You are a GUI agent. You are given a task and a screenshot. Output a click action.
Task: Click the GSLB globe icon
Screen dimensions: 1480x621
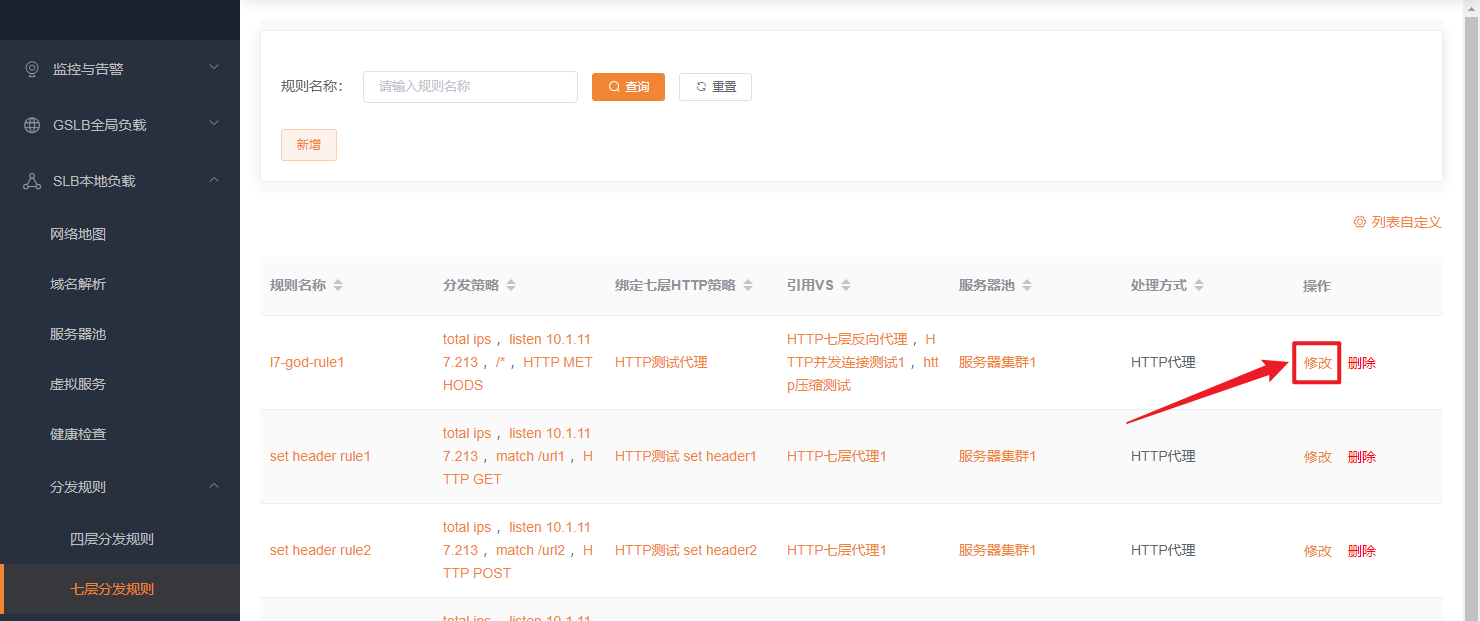pos(32,125)
